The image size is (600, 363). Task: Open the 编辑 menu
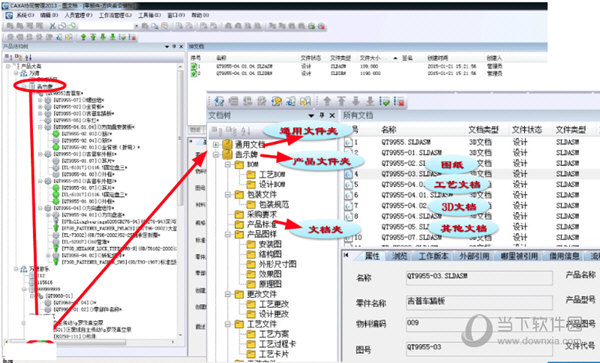click(x=49, y=15)
